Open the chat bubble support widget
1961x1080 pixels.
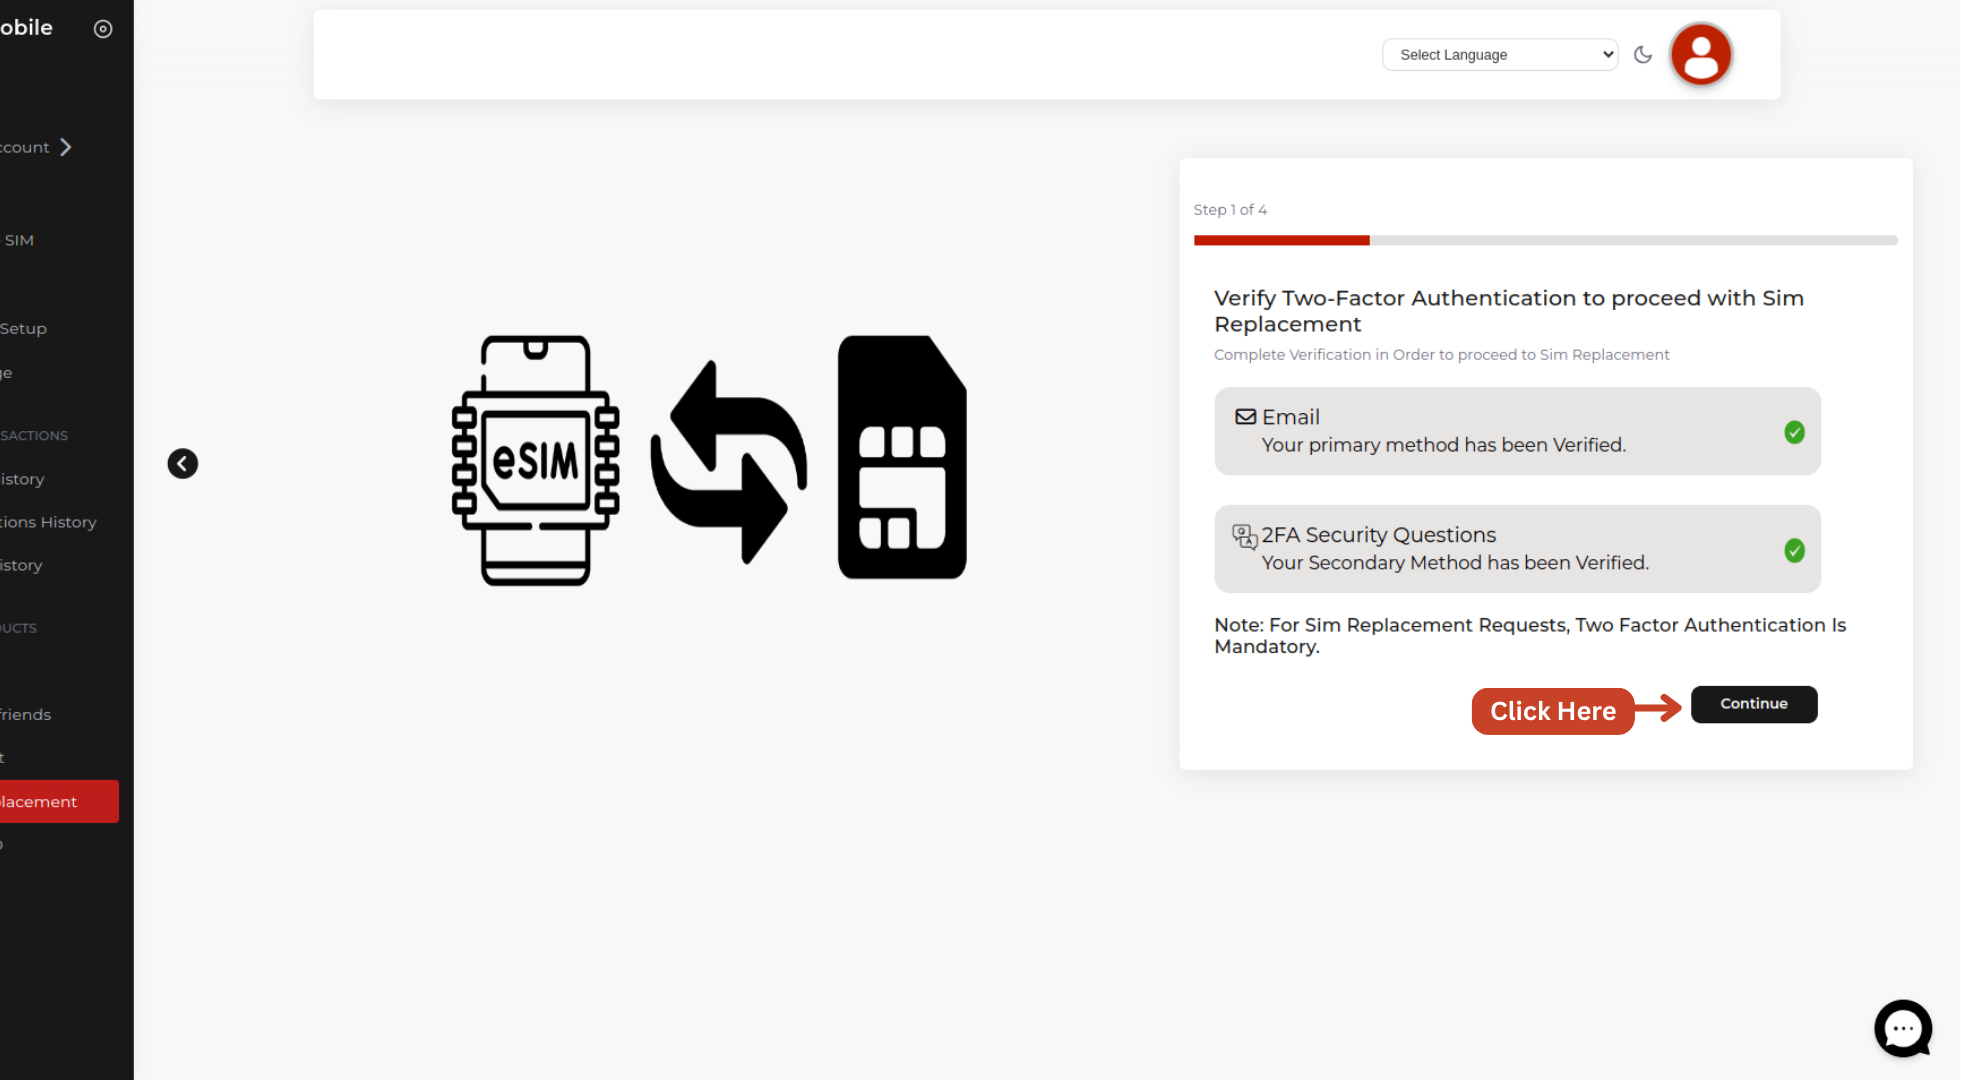point(1902,1028)
